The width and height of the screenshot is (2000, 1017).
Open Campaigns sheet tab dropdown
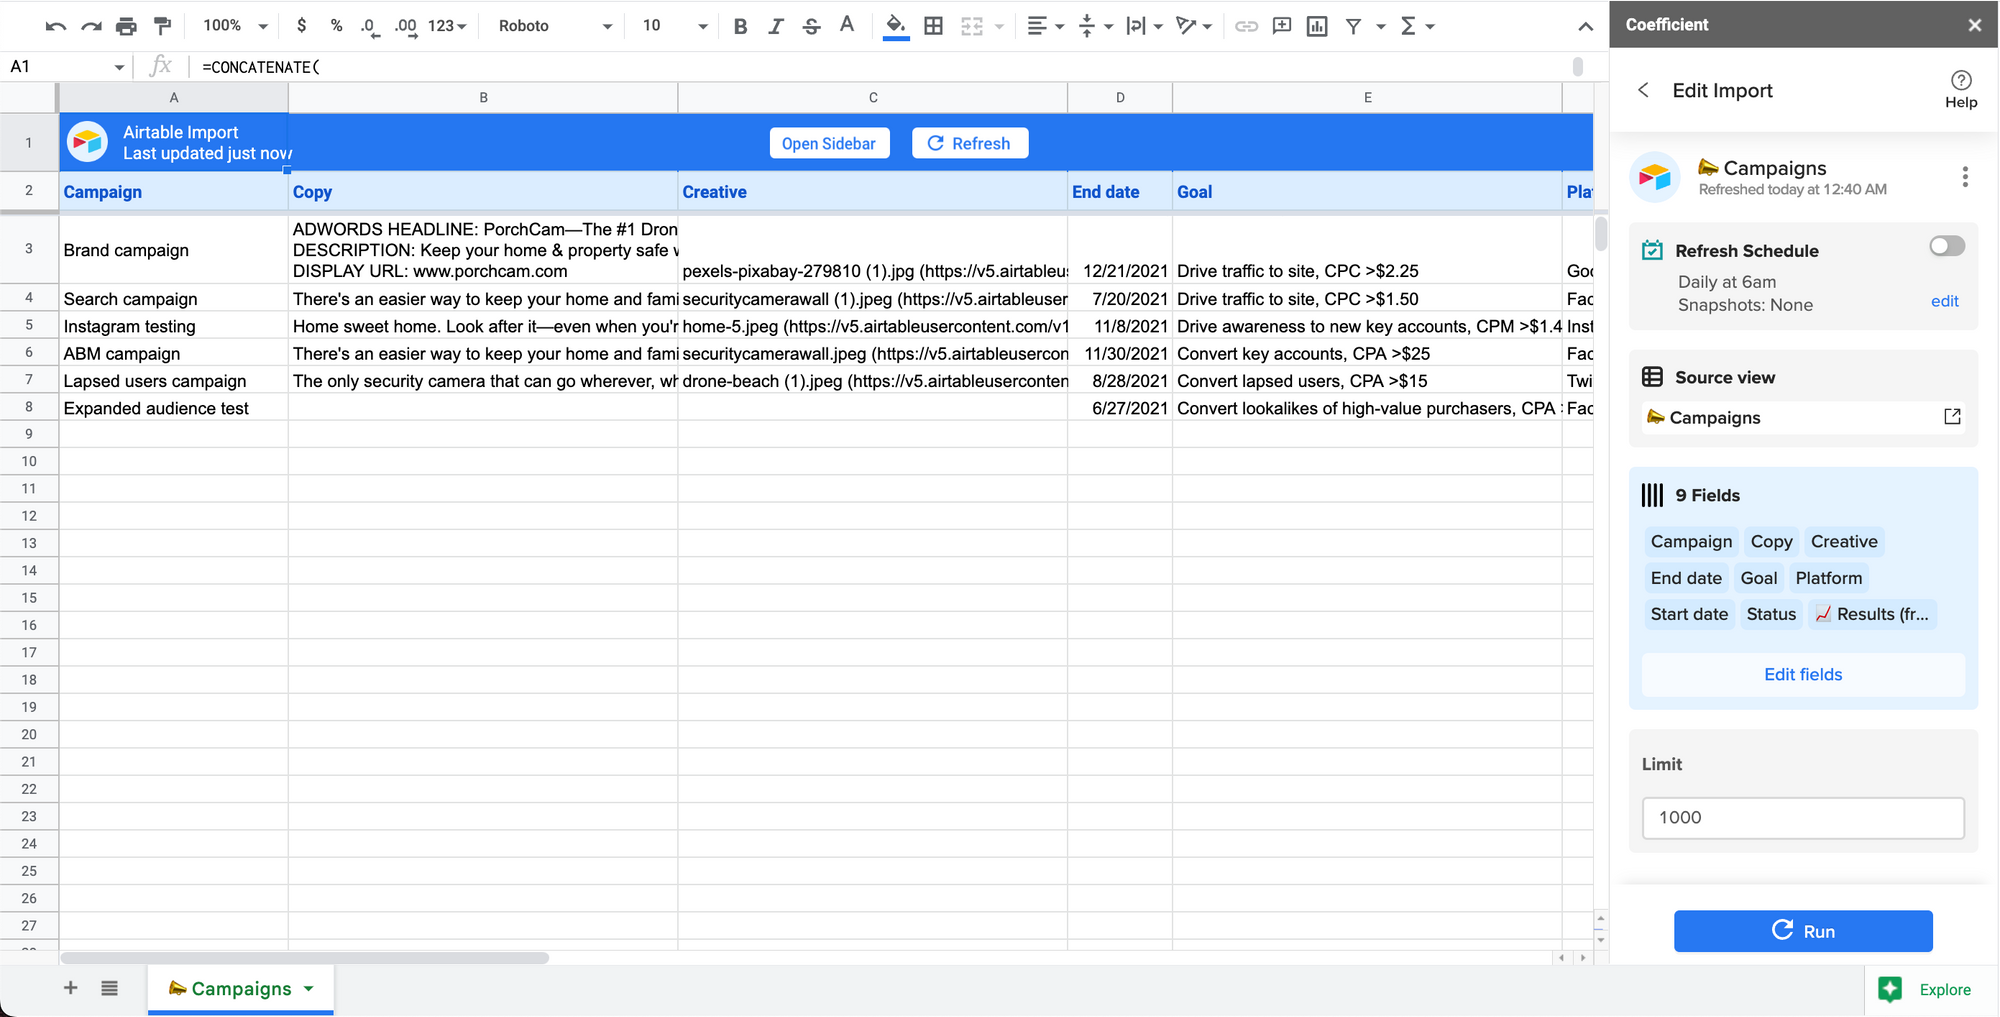pos(309,989)
